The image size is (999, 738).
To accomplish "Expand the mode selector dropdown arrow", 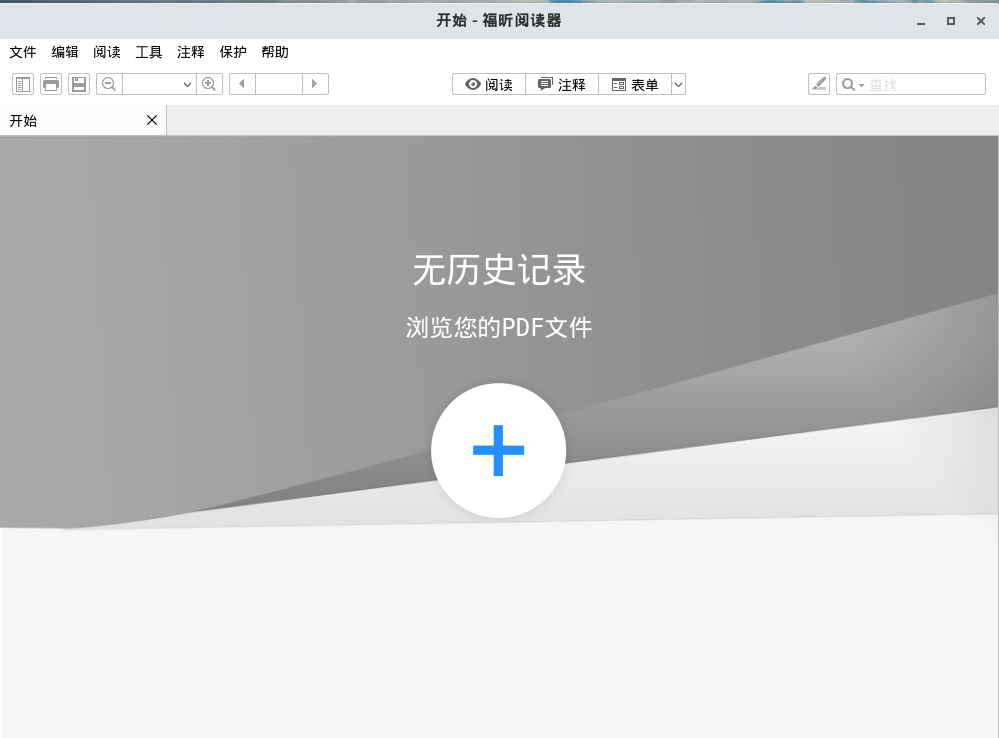I will tap(678, 85).
